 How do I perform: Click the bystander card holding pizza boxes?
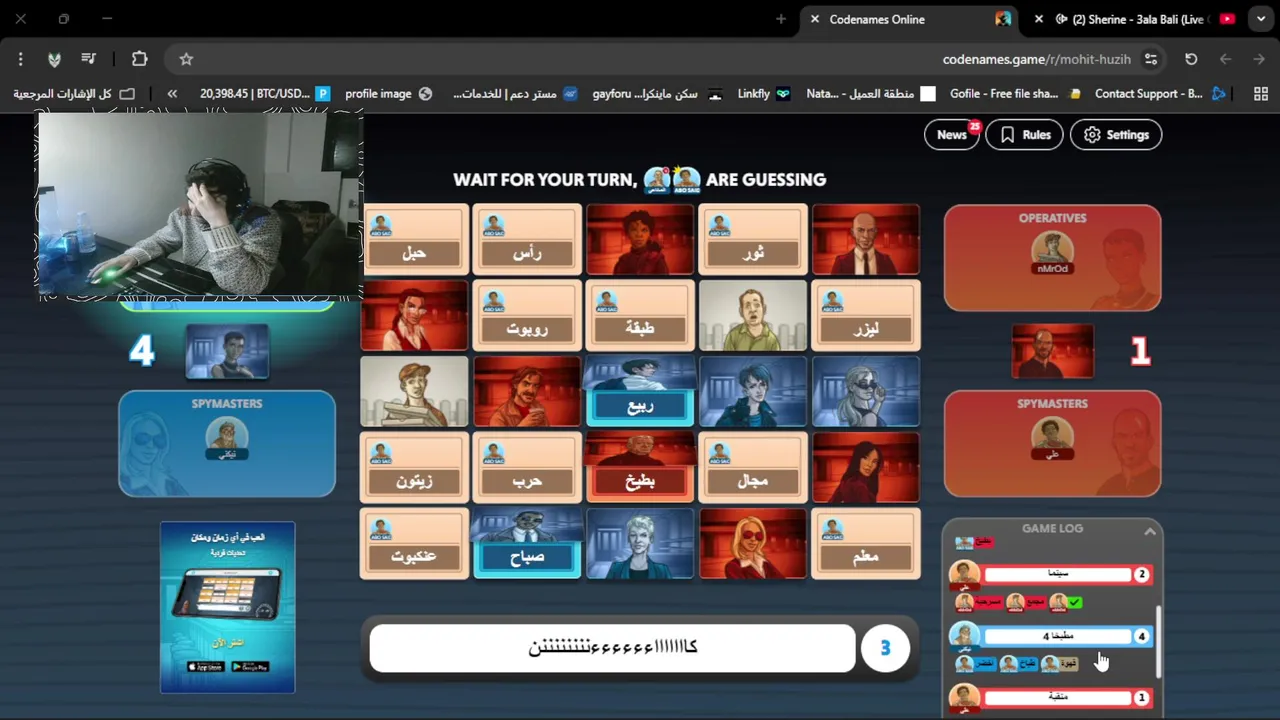[414, 392]
